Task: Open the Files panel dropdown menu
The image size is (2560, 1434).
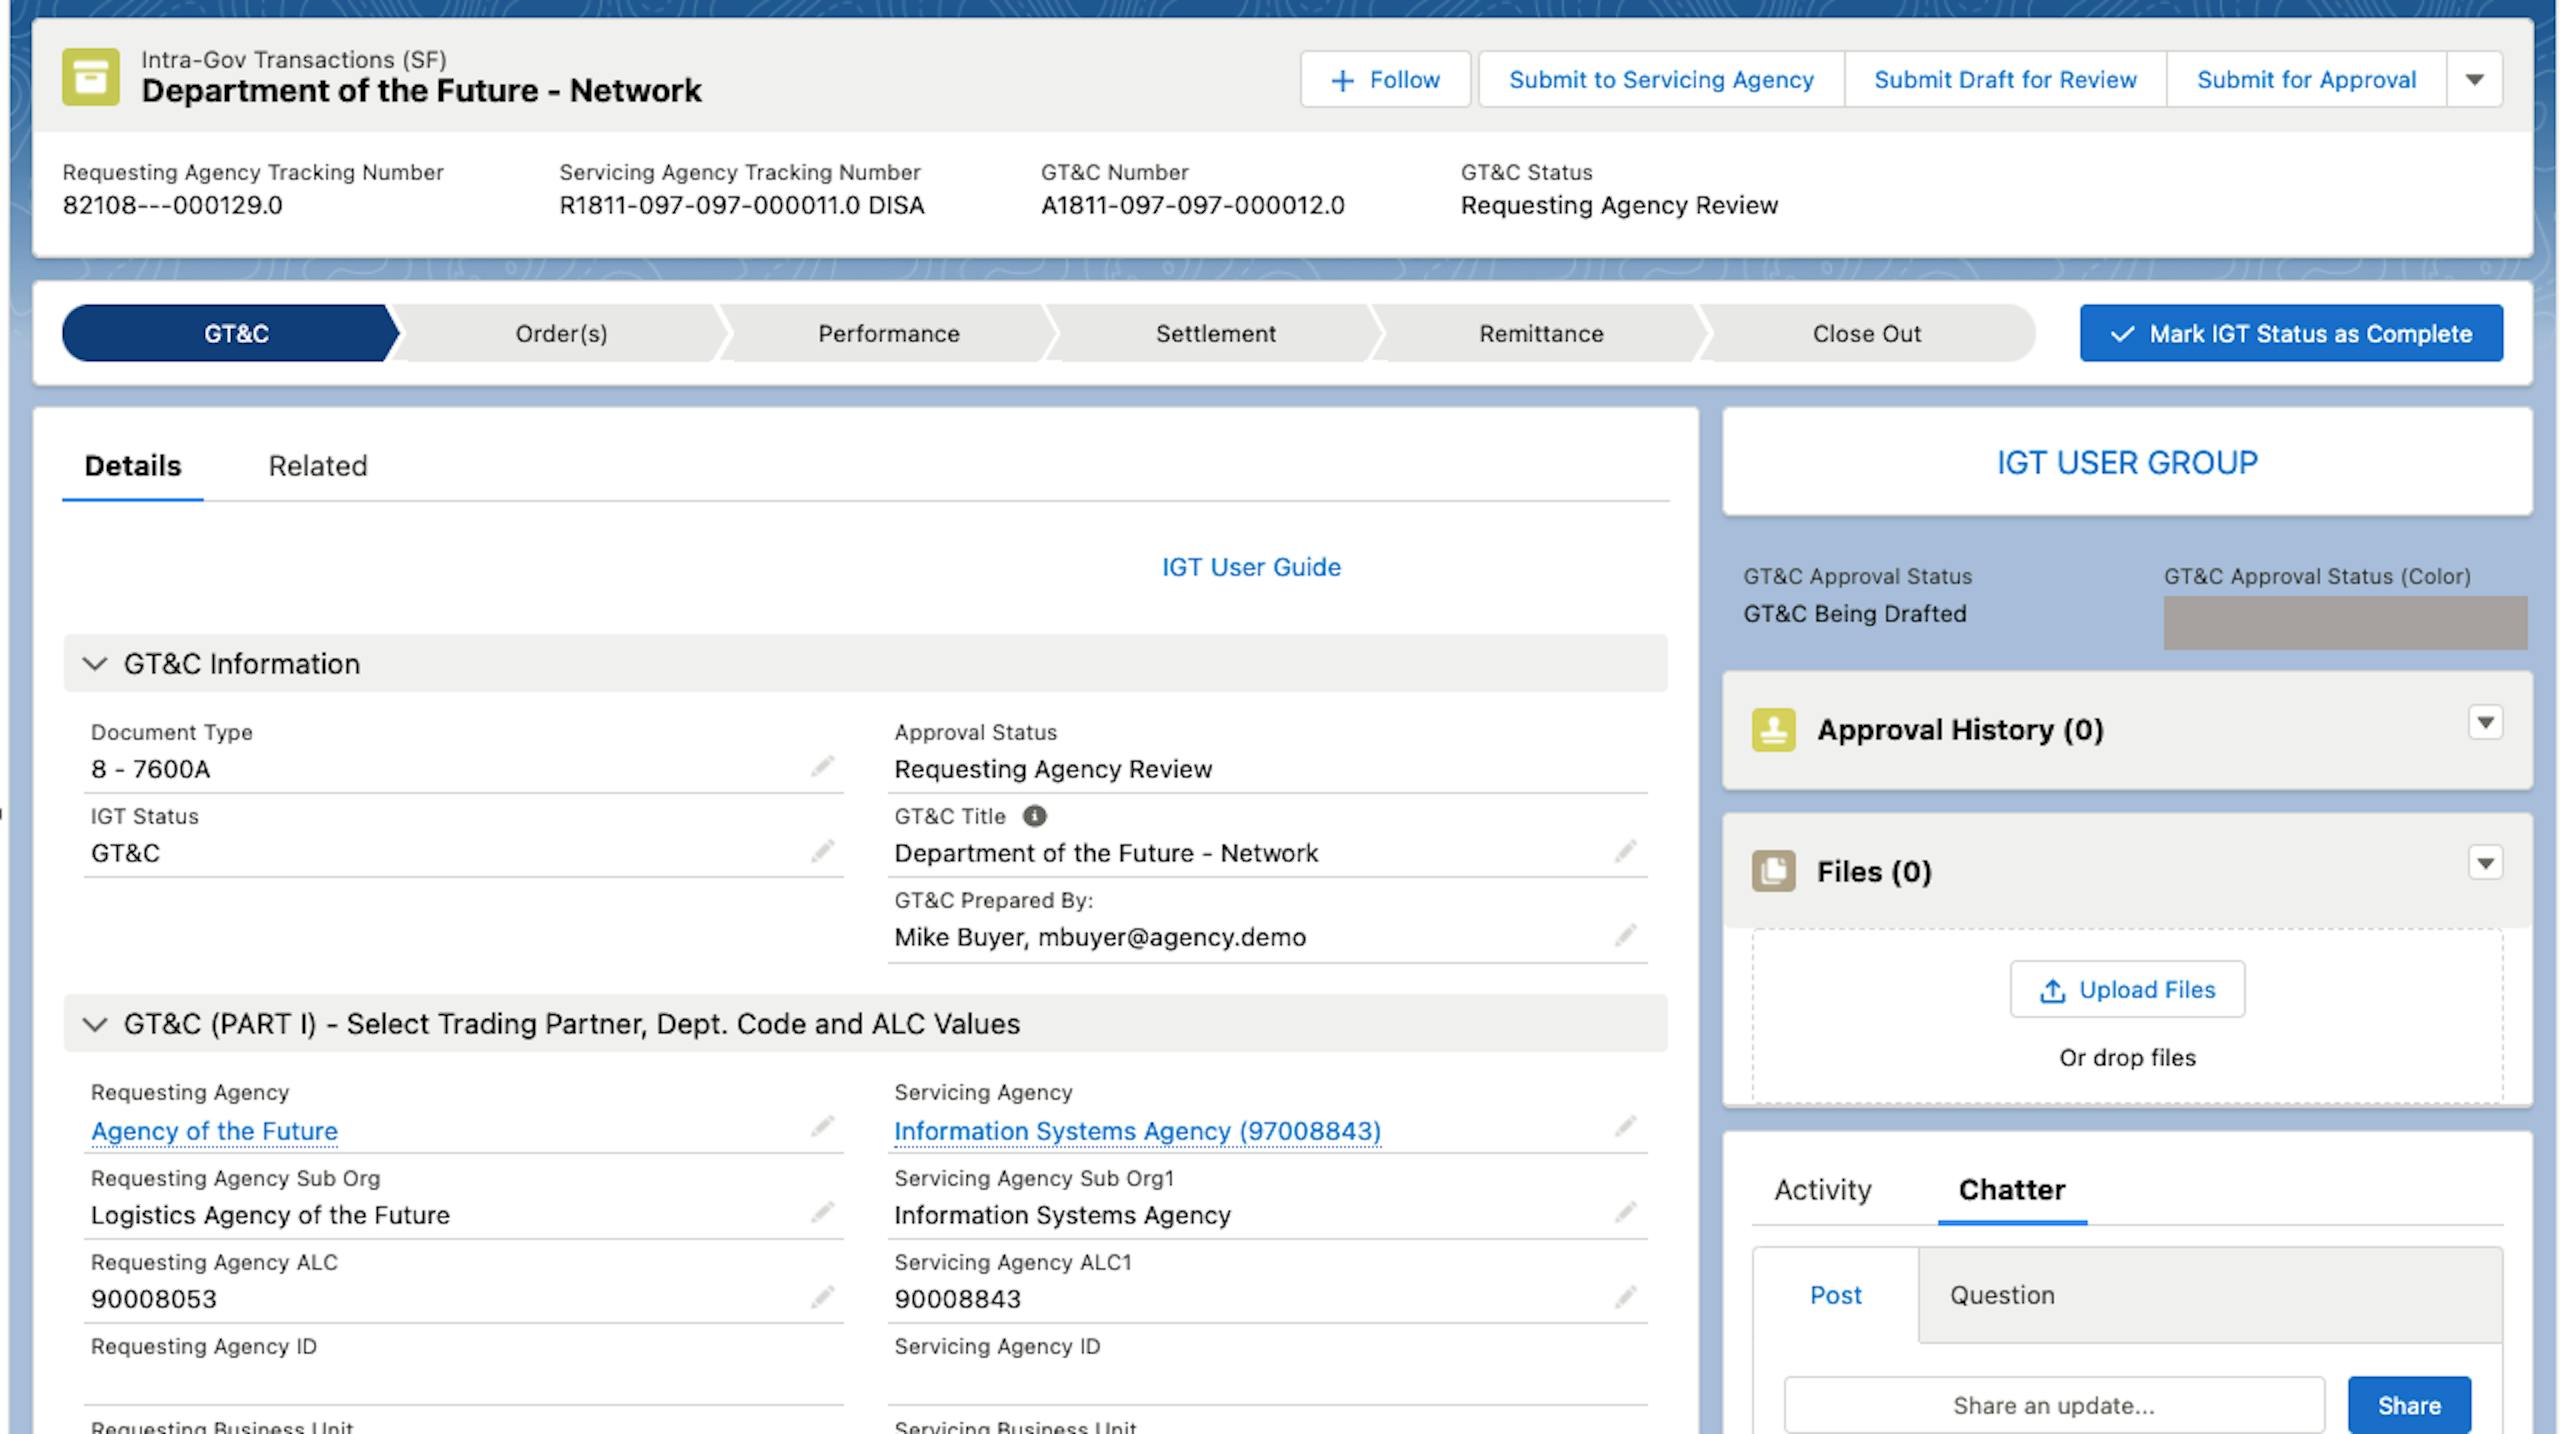Action: [x=2485, y=862]
